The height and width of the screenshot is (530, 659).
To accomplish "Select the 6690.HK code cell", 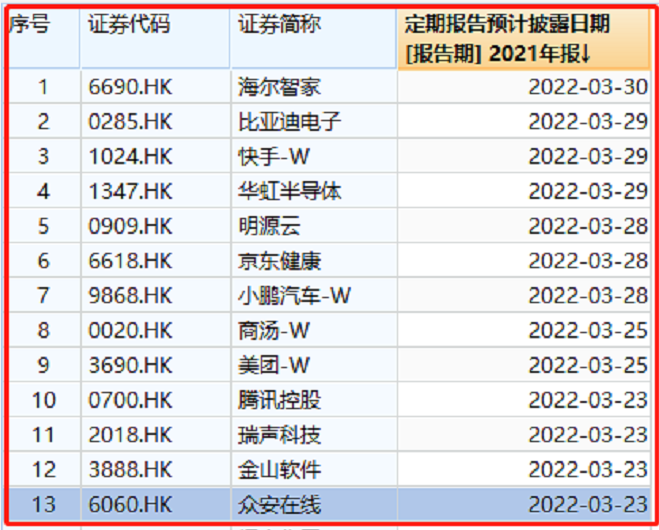I will click(x=155, y=87).
